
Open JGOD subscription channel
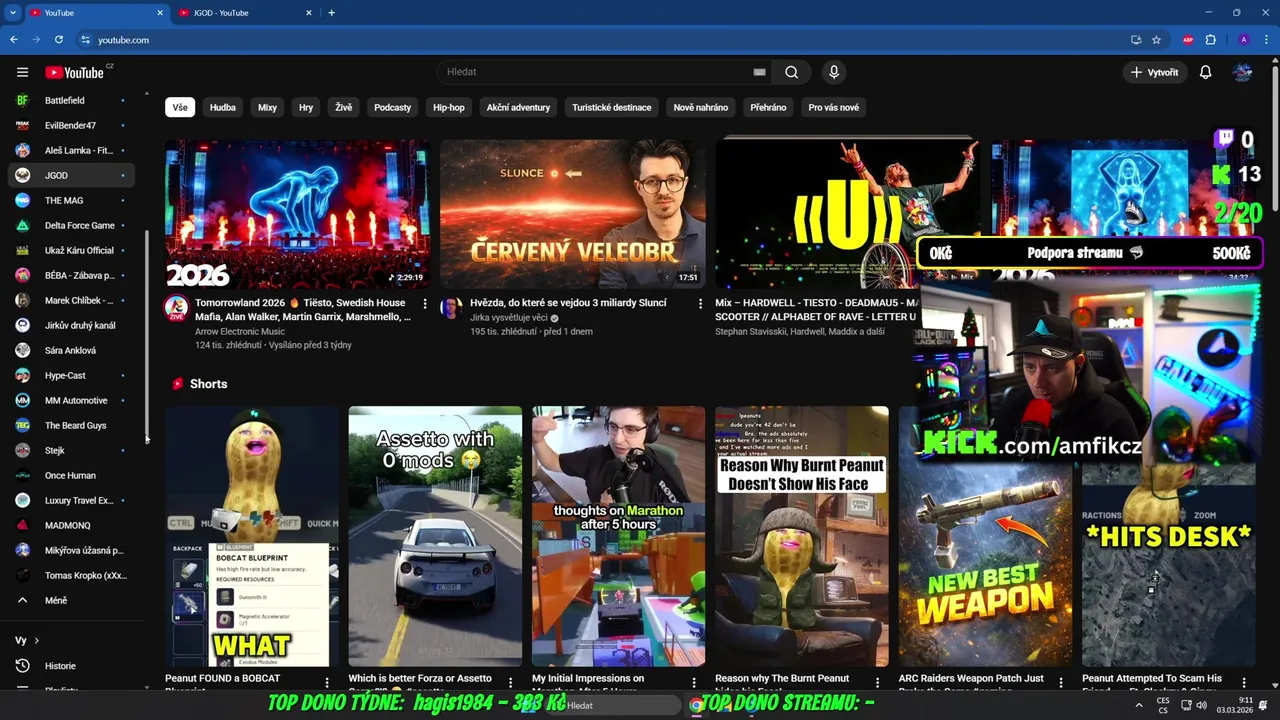(70, 175)
